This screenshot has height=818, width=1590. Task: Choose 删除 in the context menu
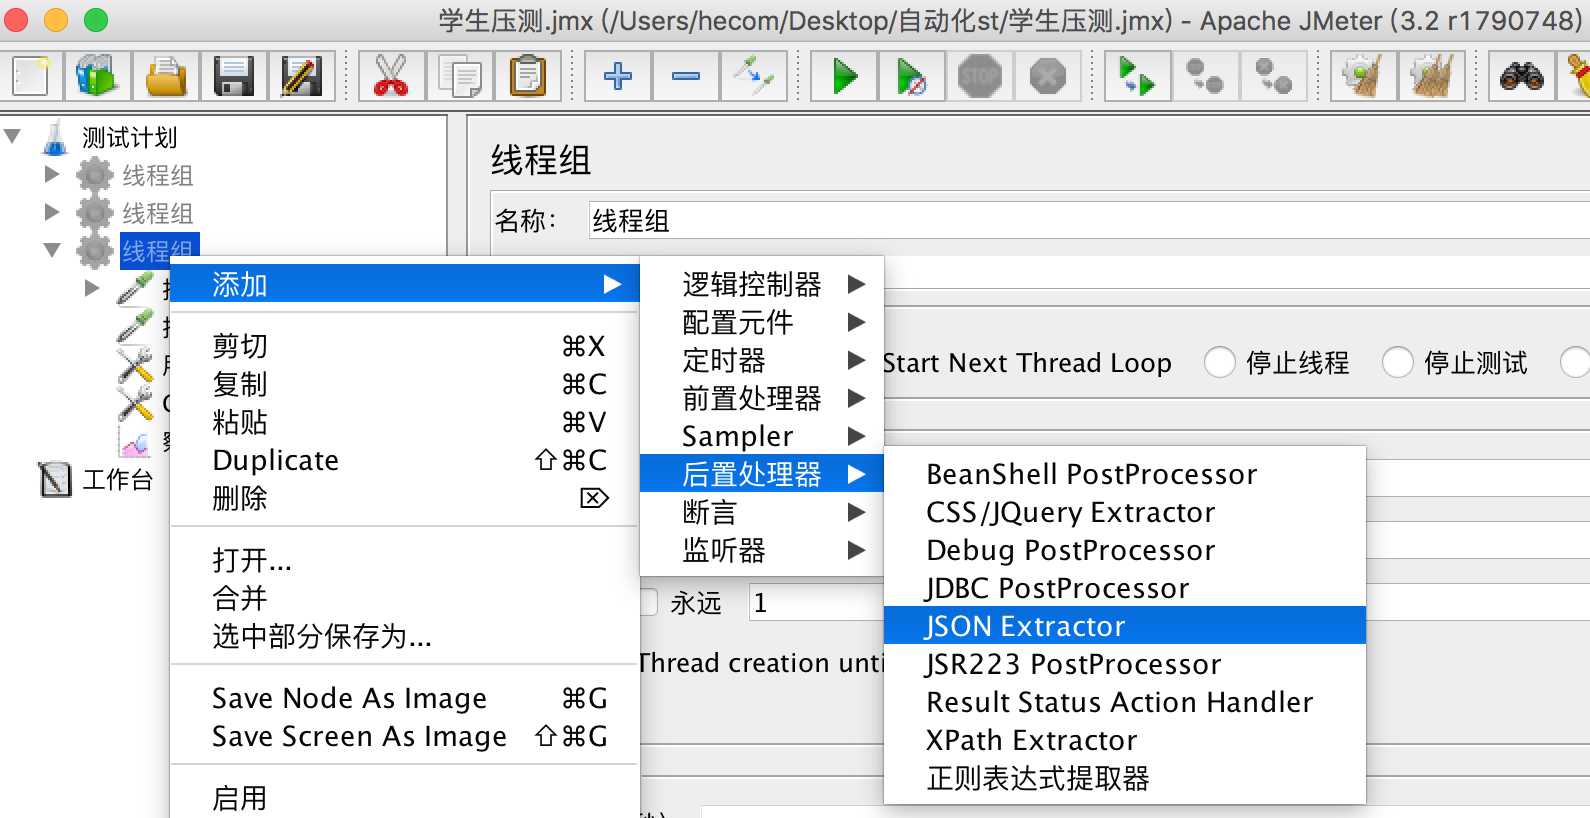(404, 498)
